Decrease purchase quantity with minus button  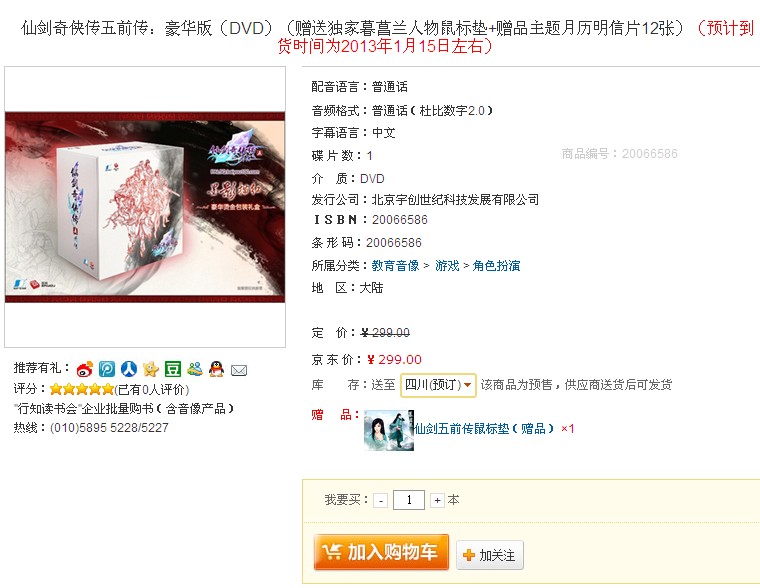coord(380,500)
